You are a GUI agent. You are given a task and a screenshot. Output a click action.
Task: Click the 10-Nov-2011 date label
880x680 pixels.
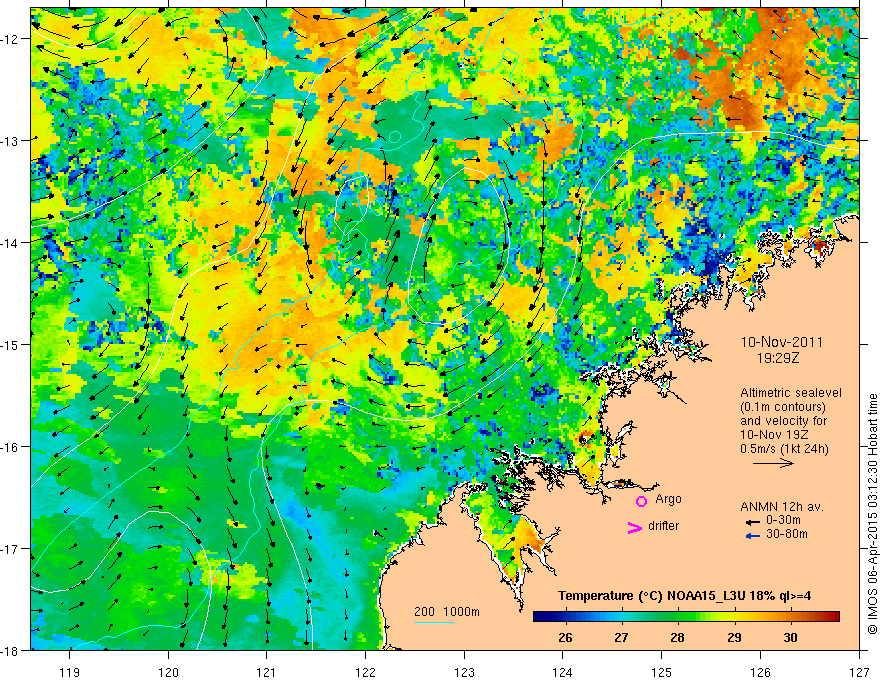pyautogui.click(x=782, y=342)
